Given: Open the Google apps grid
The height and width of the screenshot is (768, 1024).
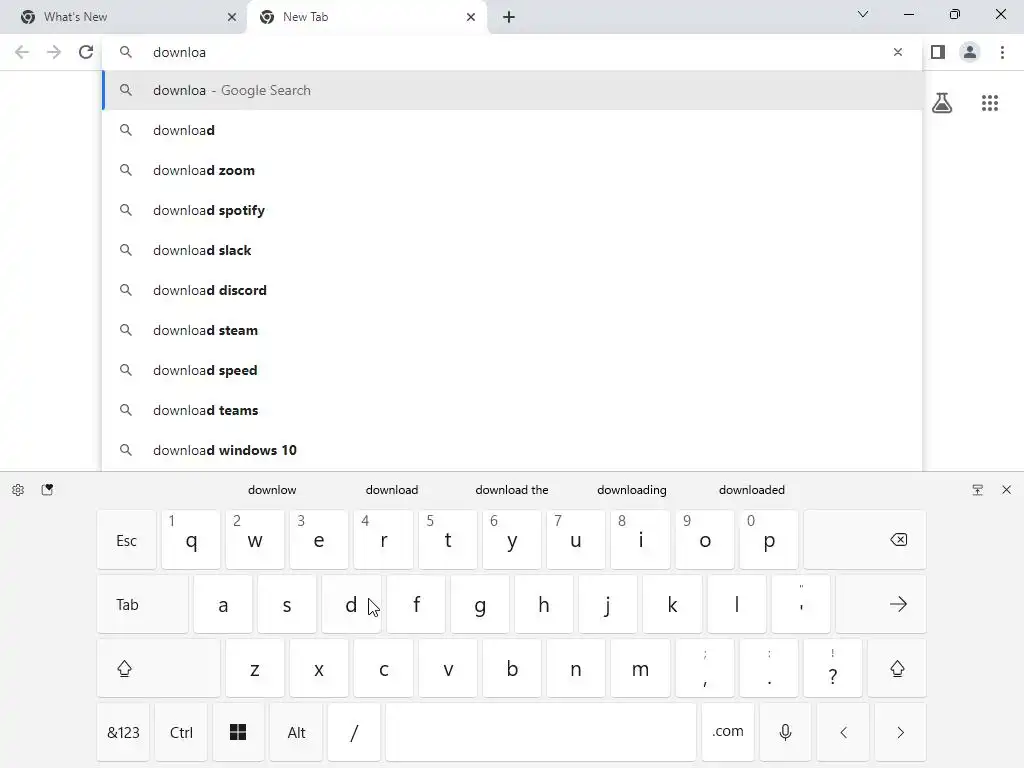Looking at the screenshot, I should (x=990, y=103).
